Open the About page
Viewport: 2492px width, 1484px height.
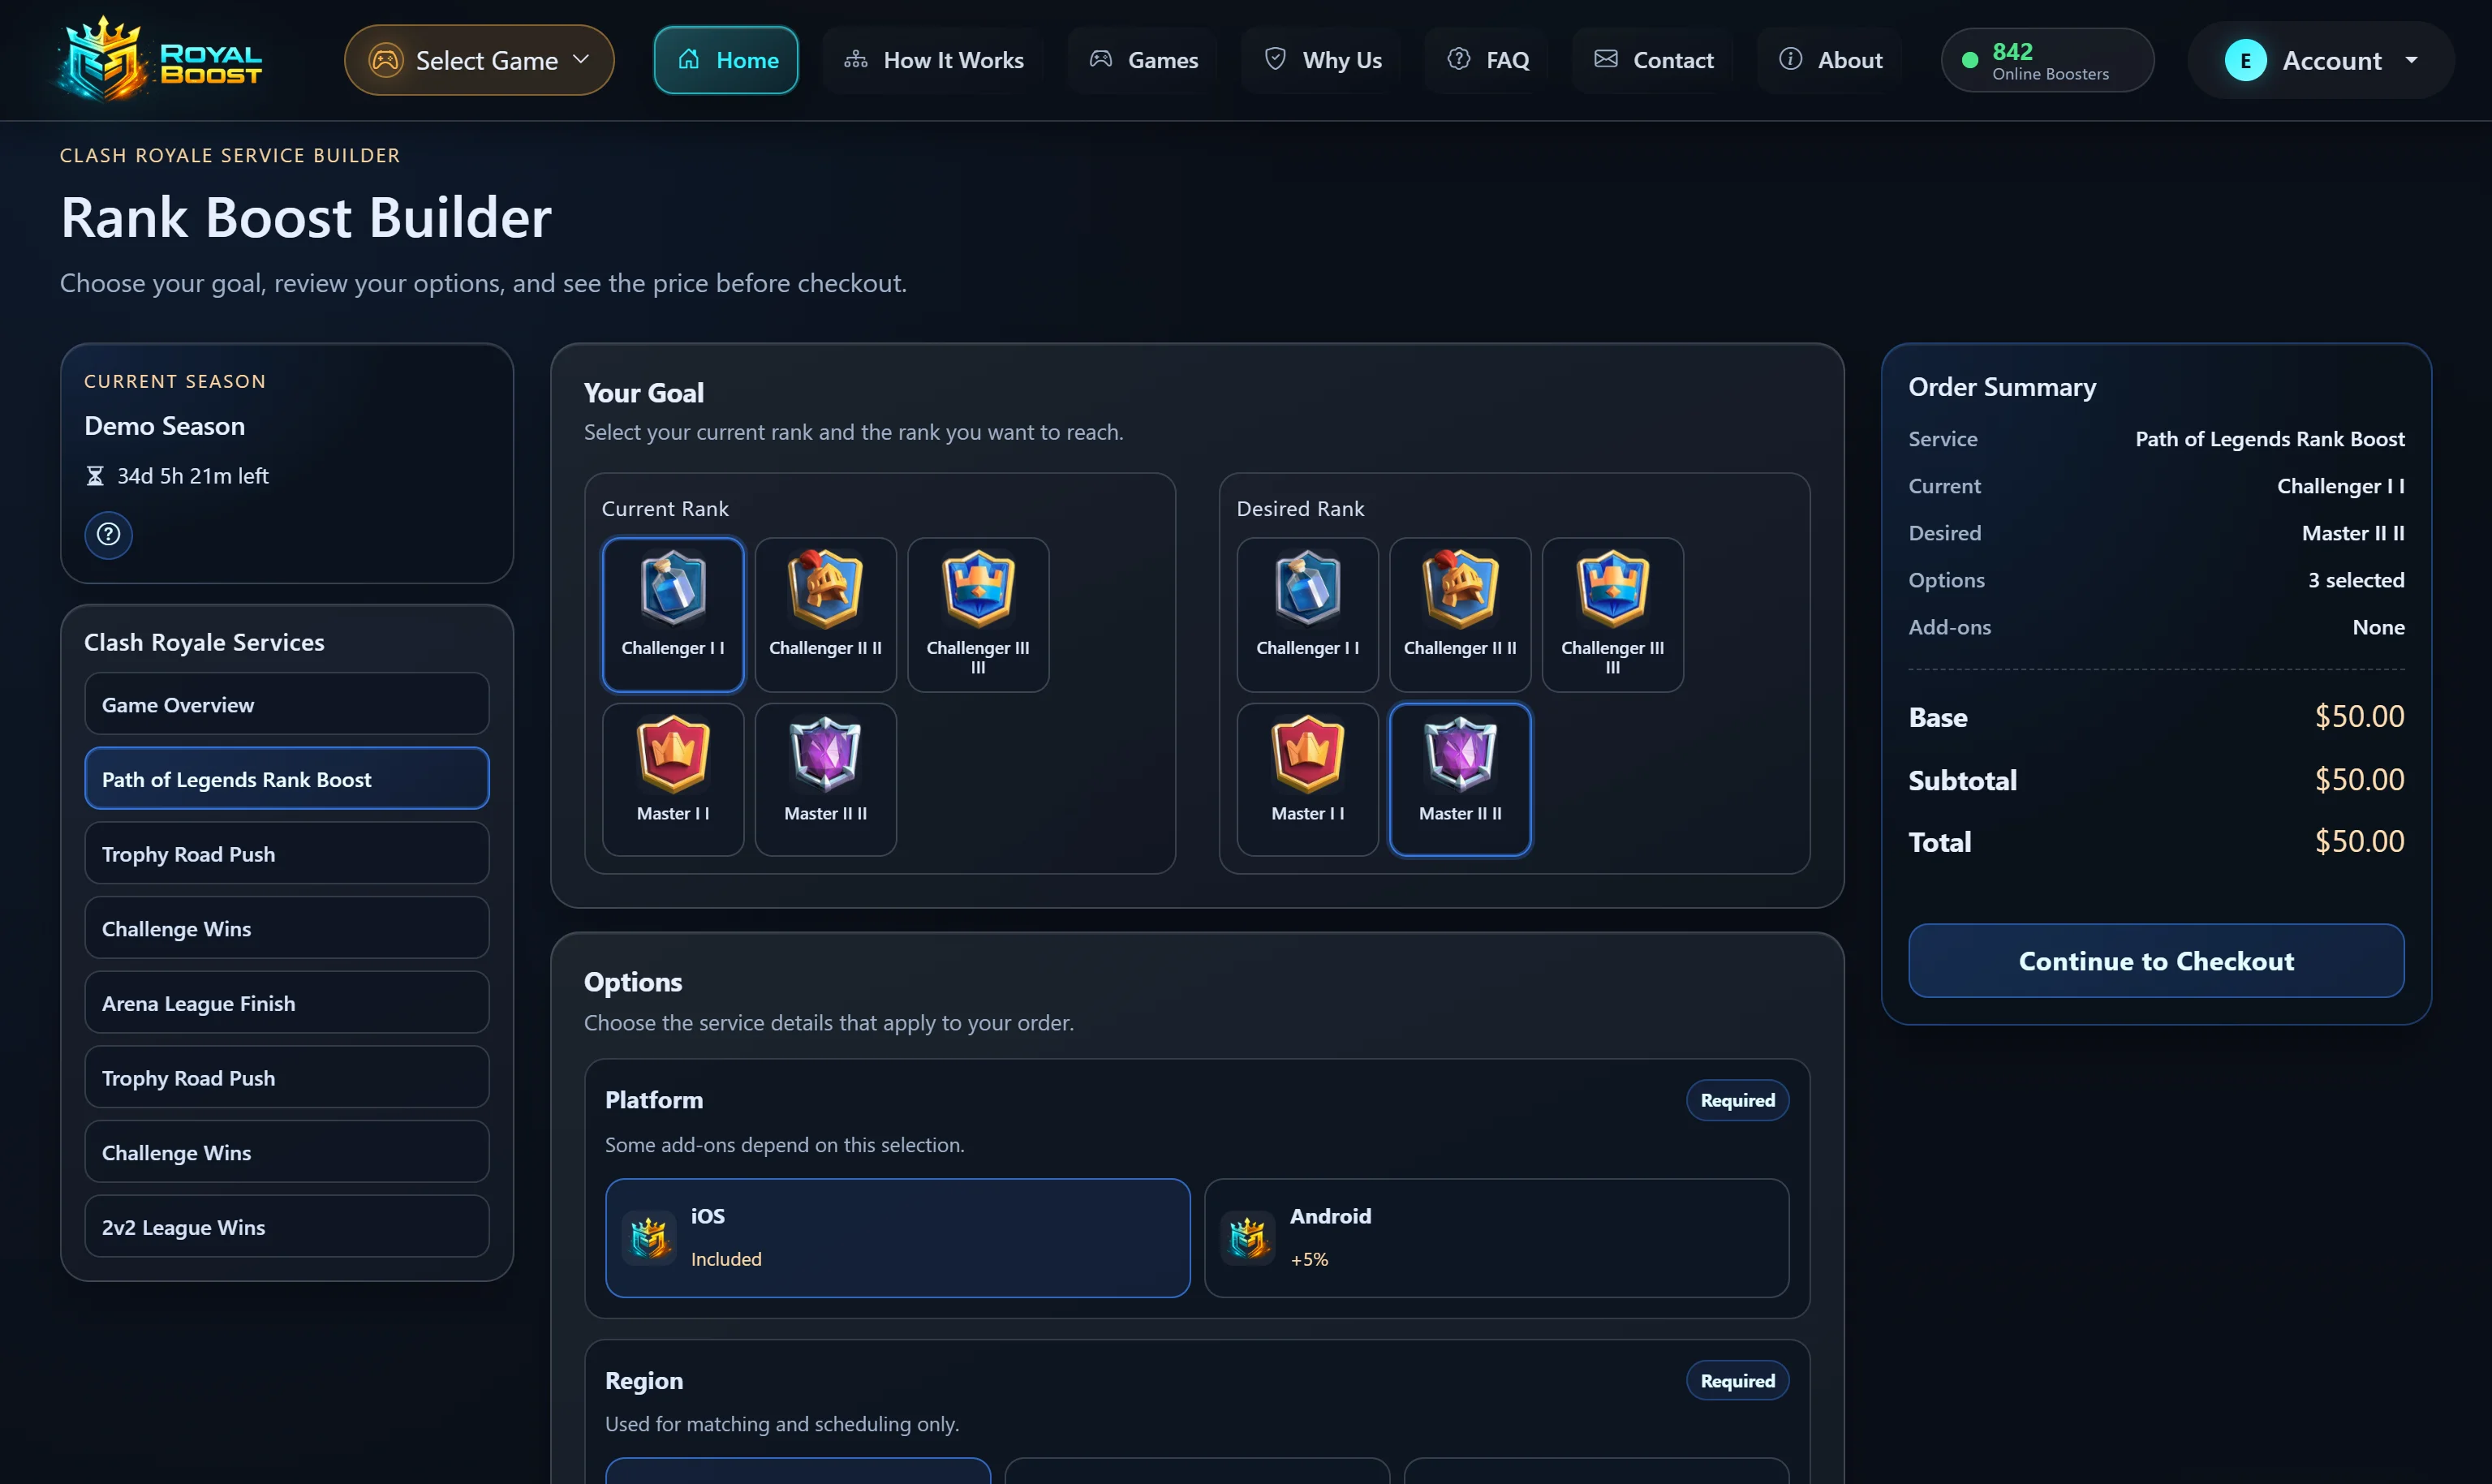[1830, 60]
